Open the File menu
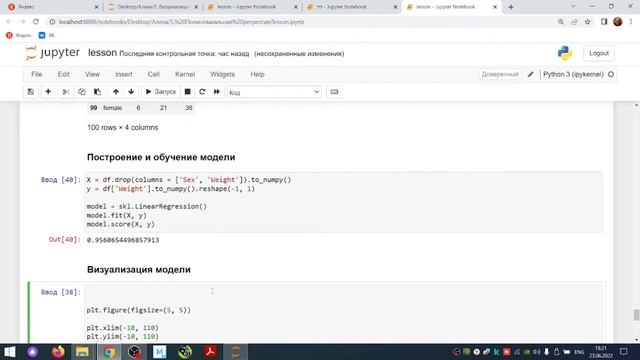The width and height of the screenshot is (640, 360). [37, 74]
